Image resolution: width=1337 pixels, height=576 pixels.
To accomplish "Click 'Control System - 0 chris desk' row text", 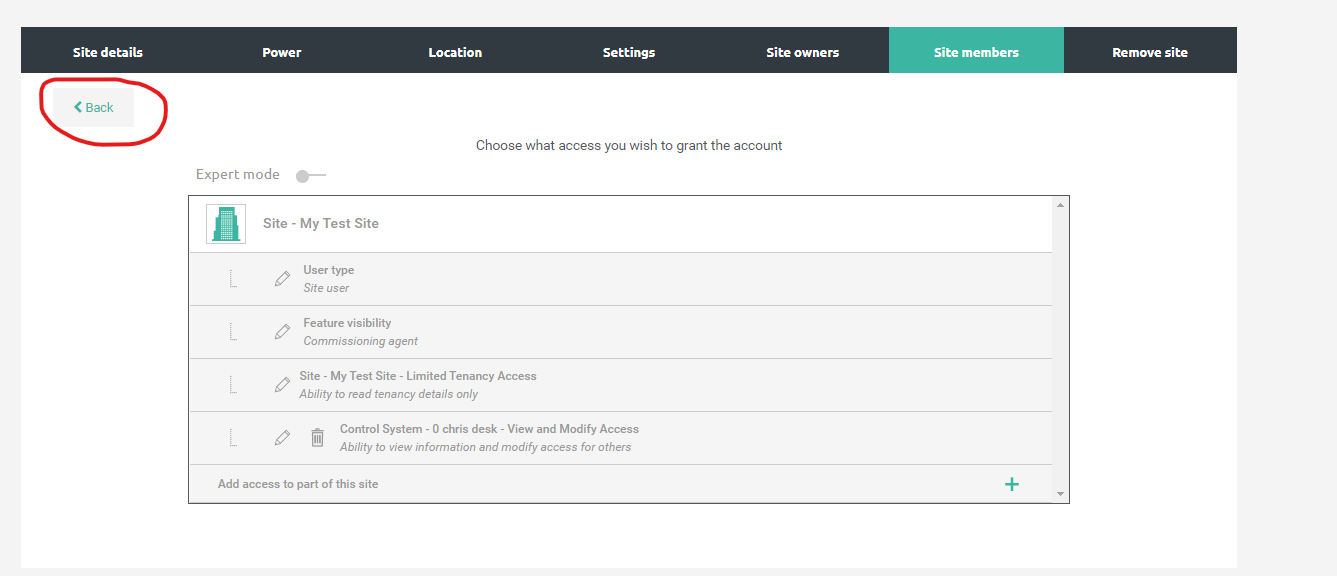I will coord(489,429).
